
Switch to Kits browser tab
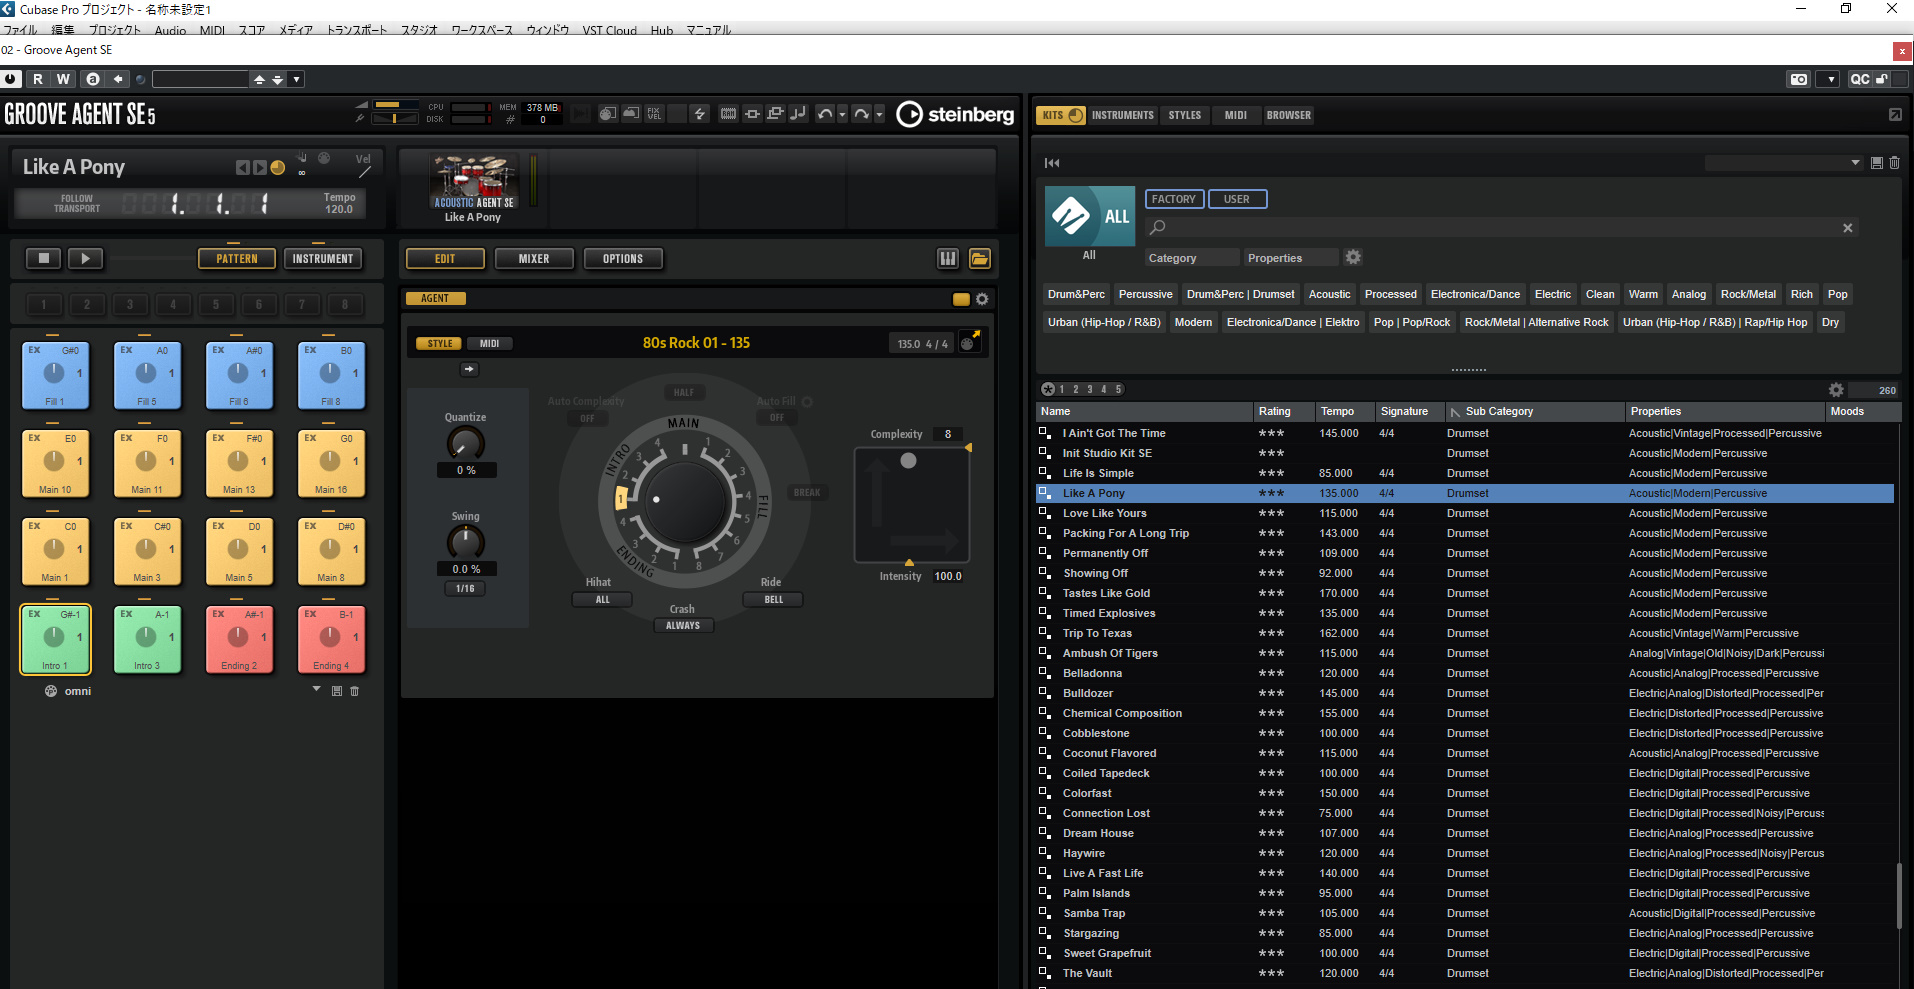(x=1061, y=115)
